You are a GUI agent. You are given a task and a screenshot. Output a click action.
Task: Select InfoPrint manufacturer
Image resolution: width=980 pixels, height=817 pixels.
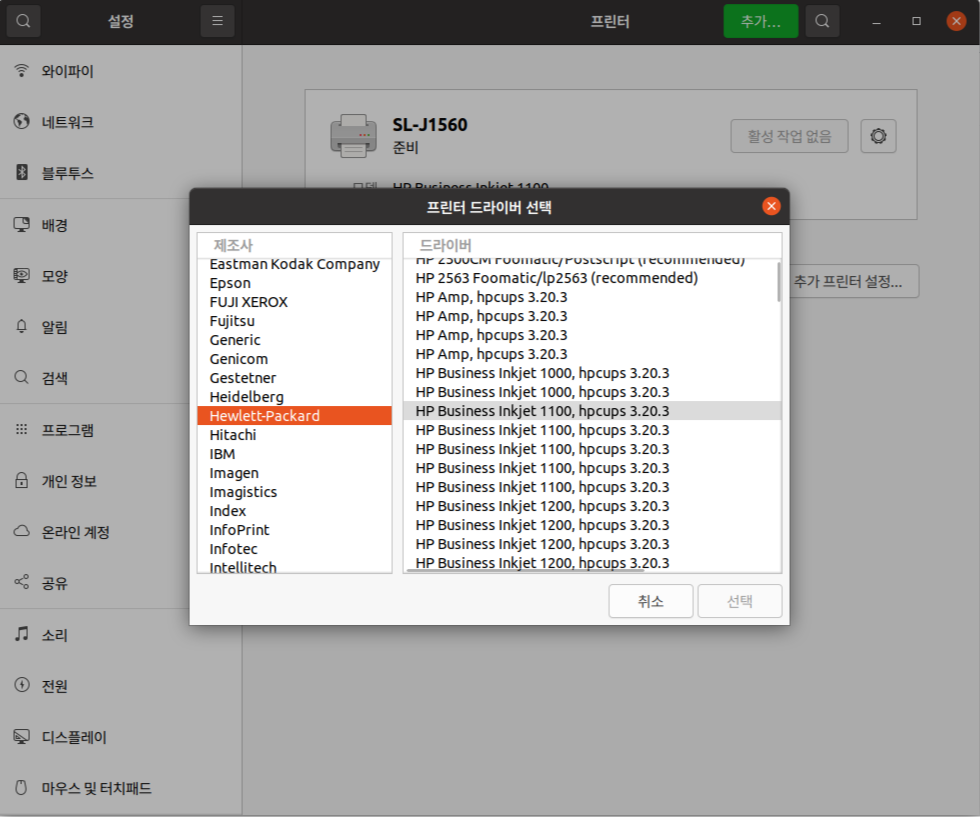tap(294, 529)
